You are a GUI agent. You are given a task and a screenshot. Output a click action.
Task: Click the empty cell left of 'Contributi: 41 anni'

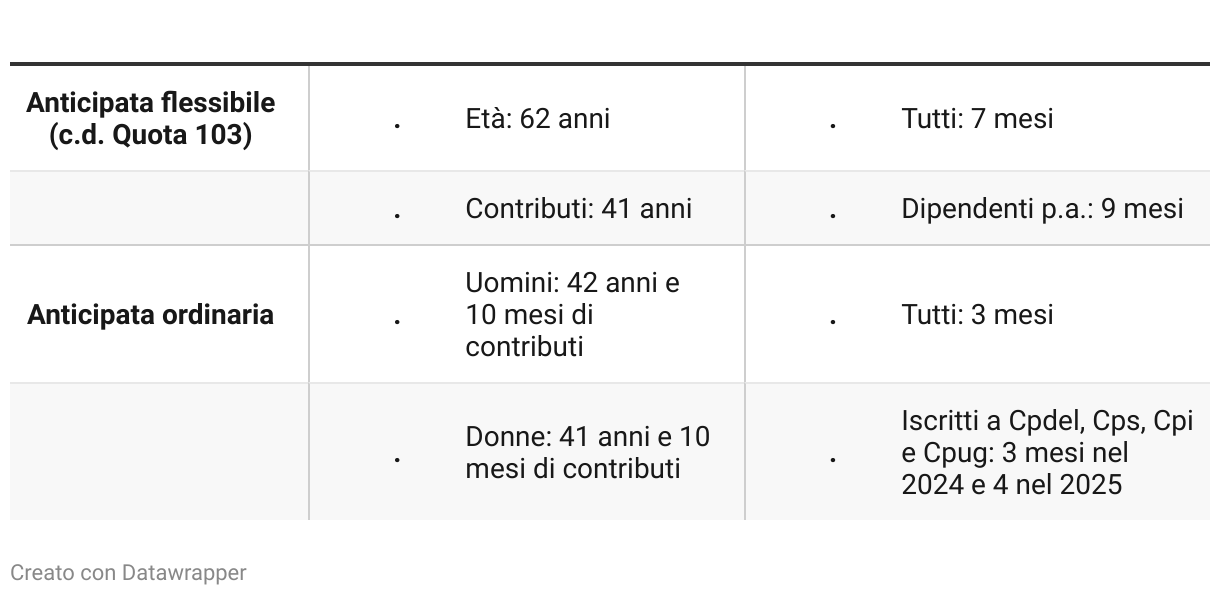pos(158,208)
